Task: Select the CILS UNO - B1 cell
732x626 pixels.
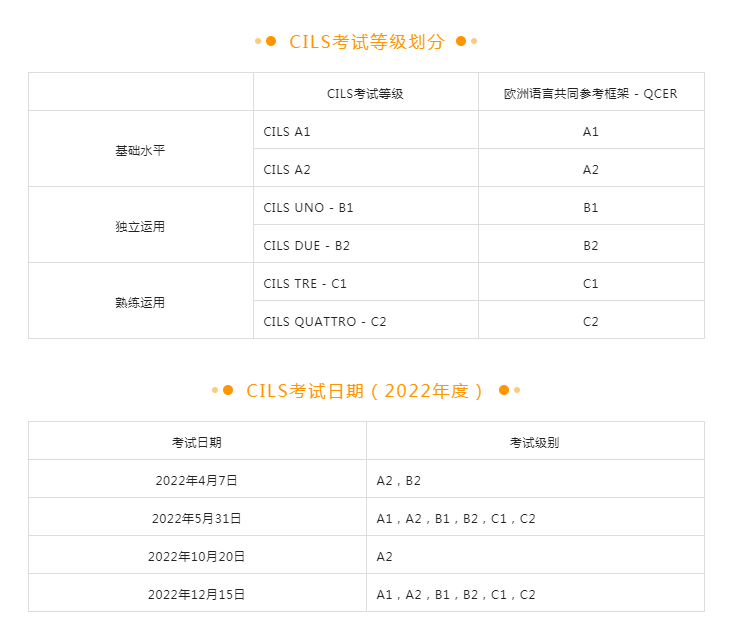Action: click(x=308, y=207)
